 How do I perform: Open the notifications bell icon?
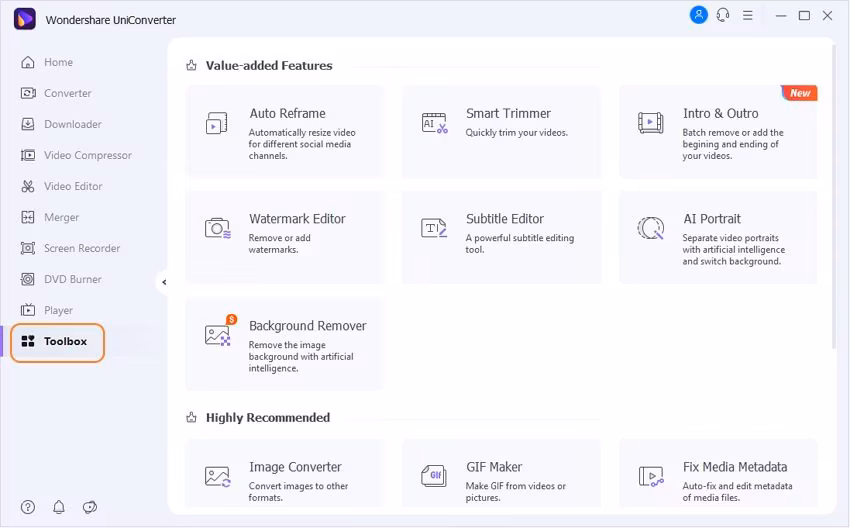[59, 507]
